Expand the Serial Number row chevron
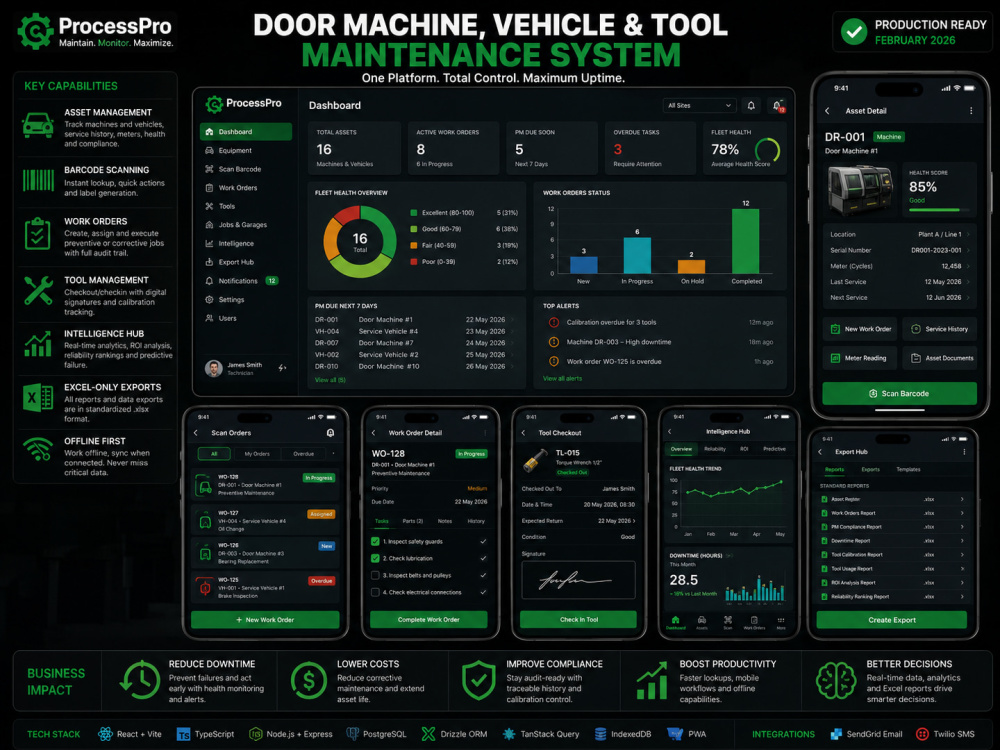 click(969, 250)
